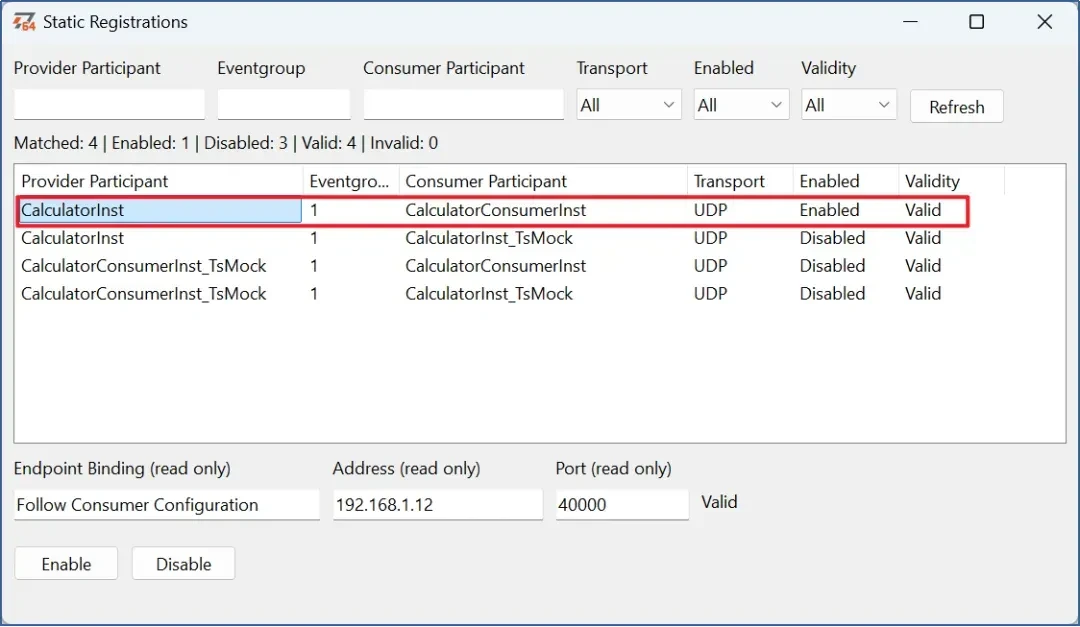Maximize the Static Registrations window

976,22
